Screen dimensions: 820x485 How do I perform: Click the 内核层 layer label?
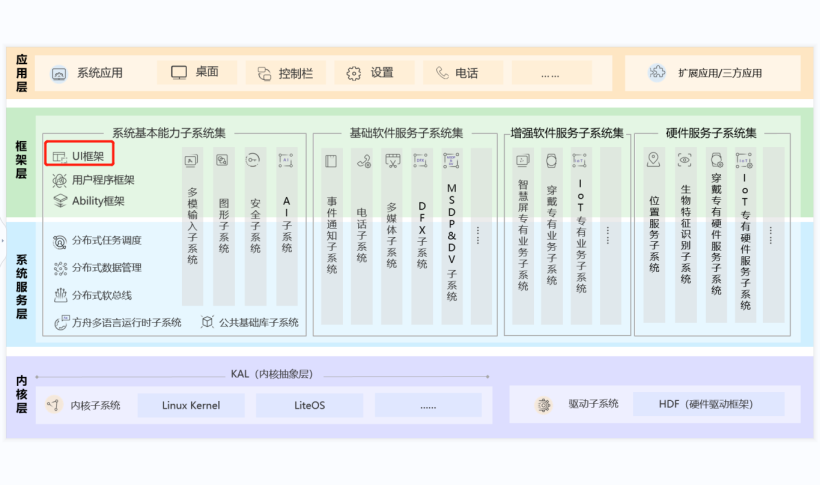click(x=21, y=394)
